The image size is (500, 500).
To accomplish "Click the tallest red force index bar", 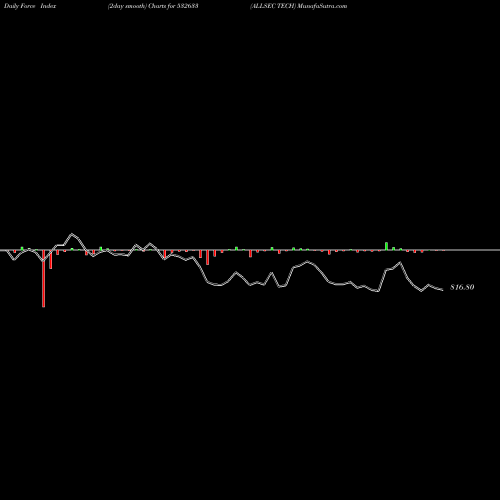I will [x=44, y=278].
